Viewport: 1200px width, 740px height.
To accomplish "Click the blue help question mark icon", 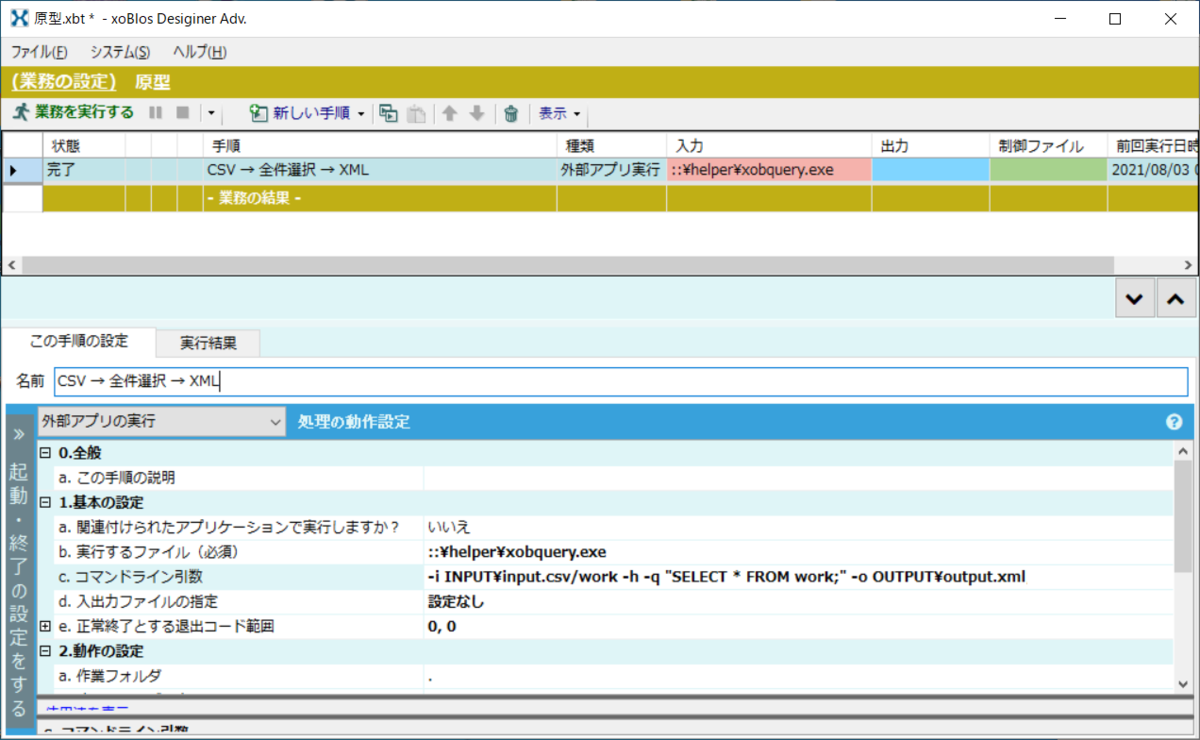I will 1174,422.
